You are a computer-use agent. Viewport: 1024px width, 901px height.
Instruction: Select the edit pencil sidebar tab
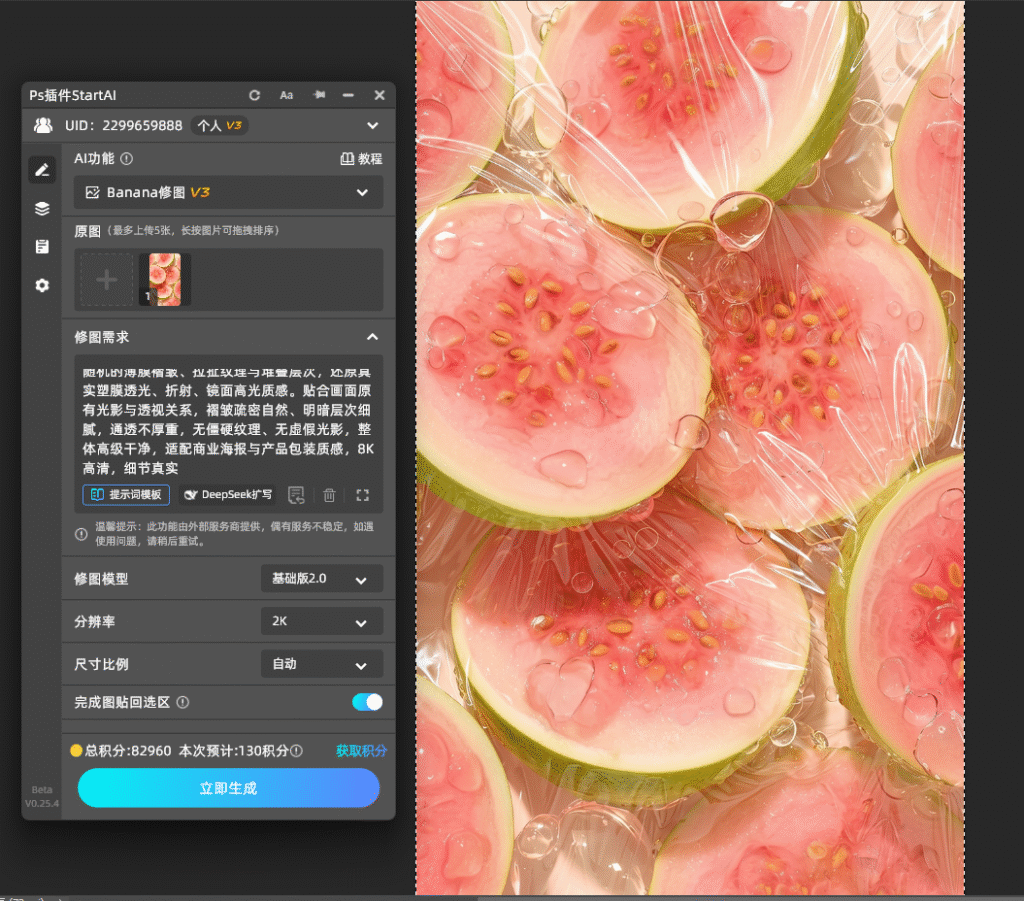pyautogui.click(x=42, y=170)
